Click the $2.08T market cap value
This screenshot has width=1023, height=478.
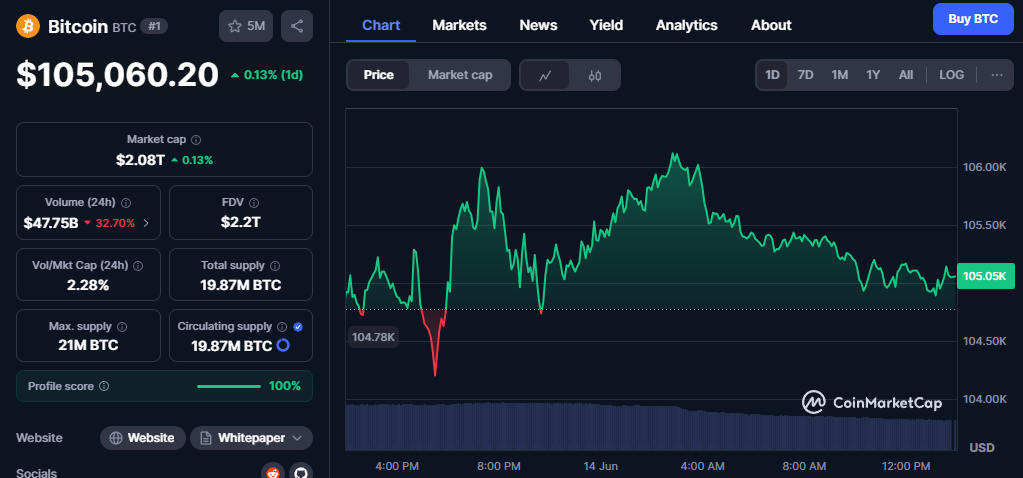pos(140,160)
